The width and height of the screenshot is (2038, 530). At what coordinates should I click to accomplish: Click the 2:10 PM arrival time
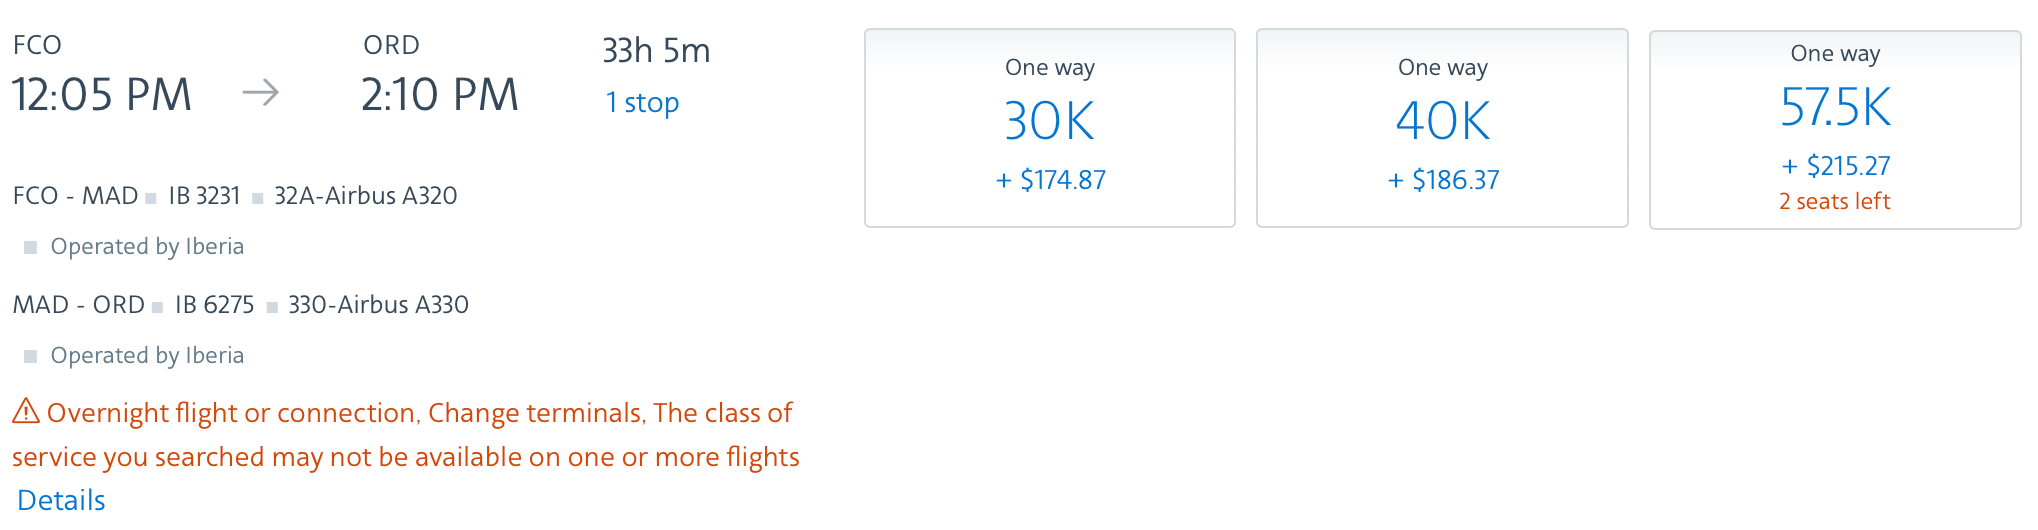440,95
